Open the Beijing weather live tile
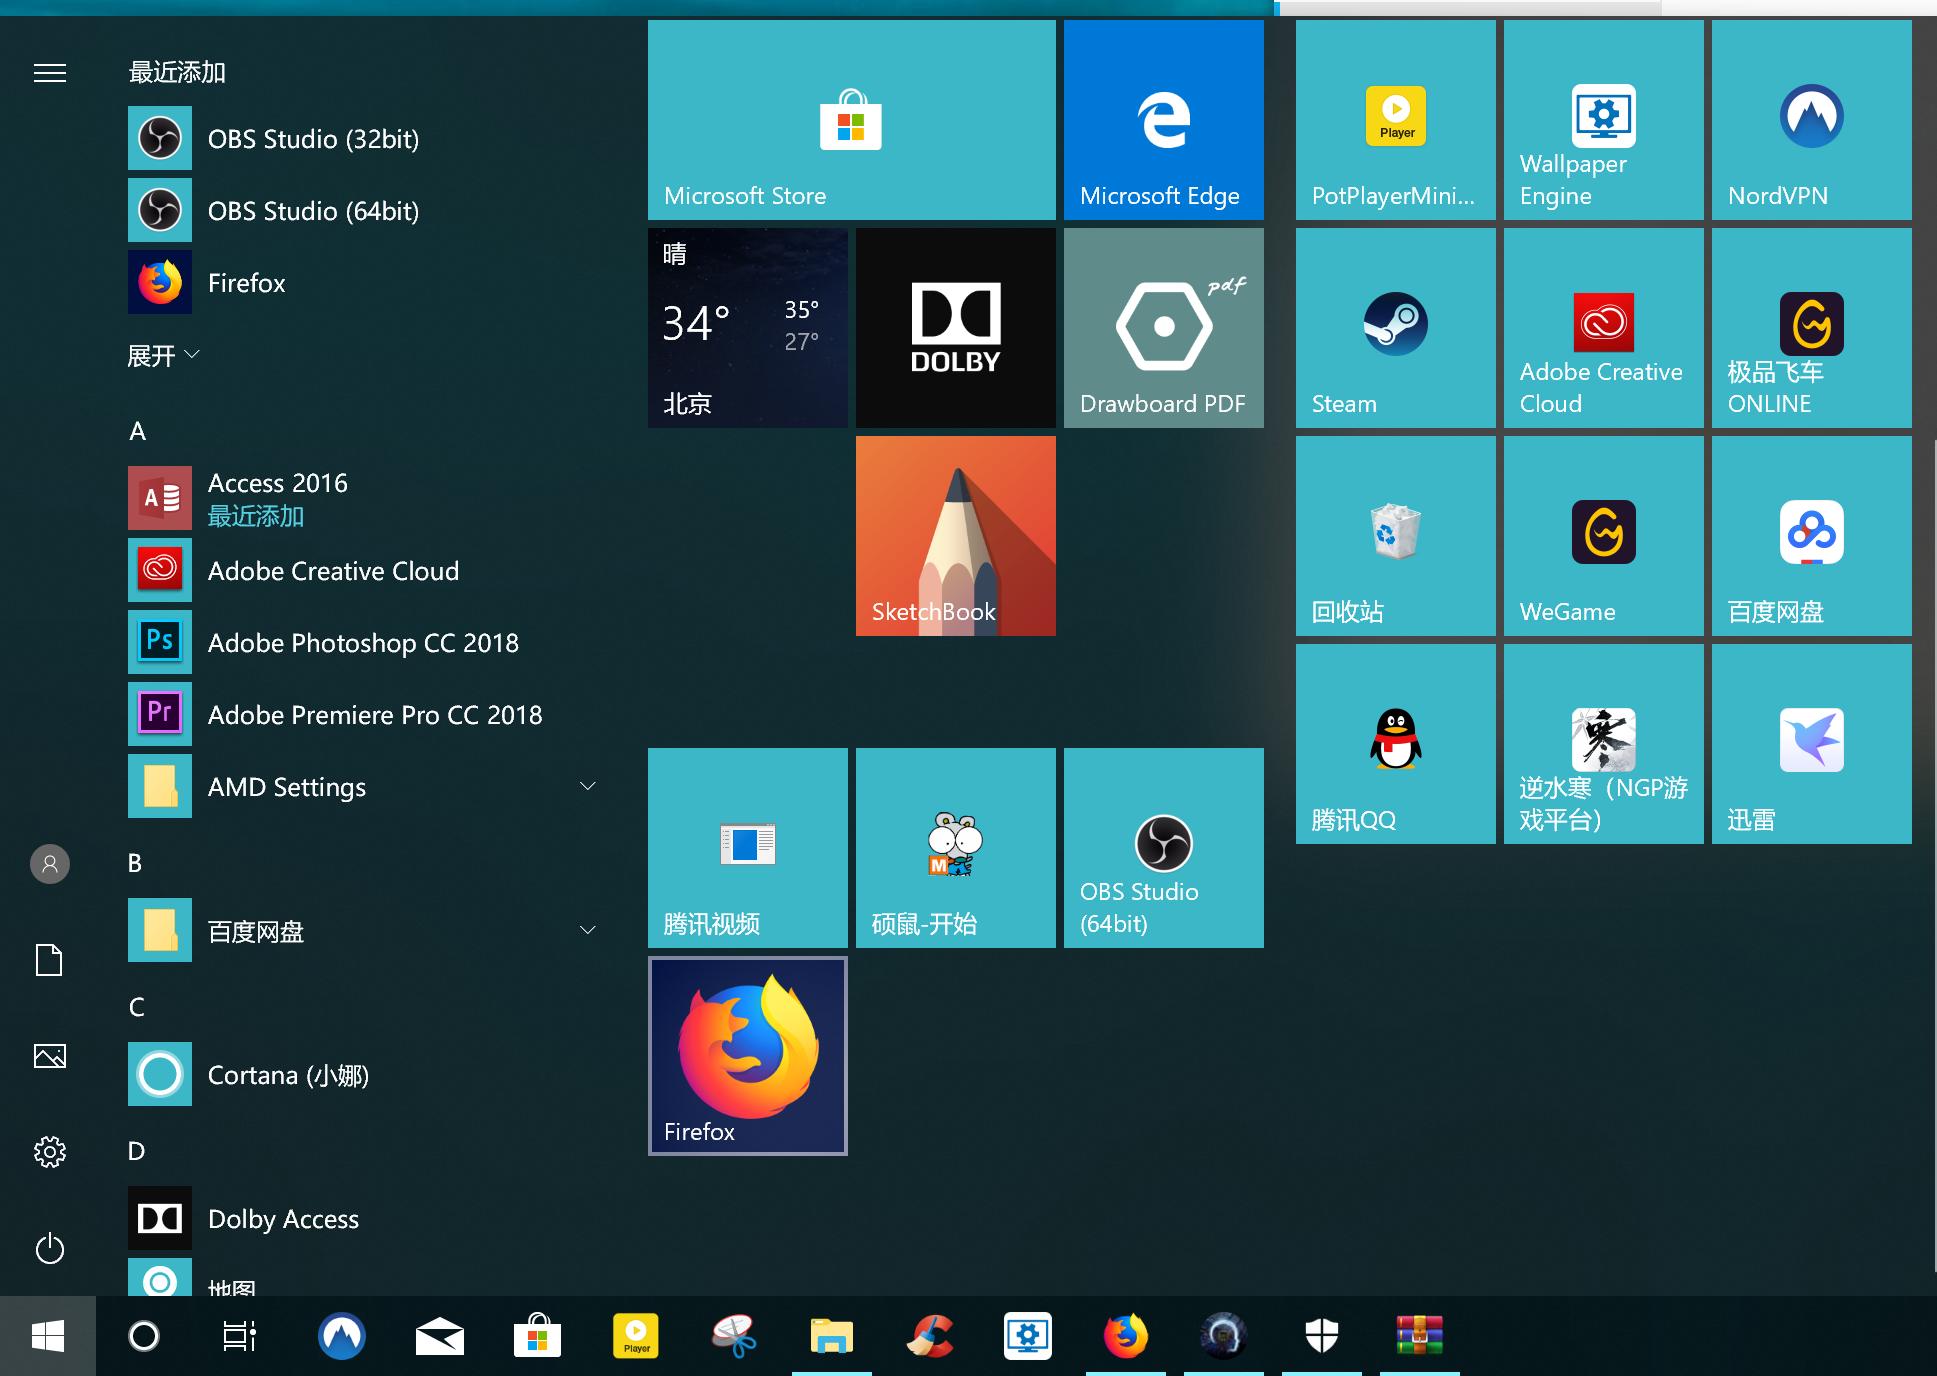 click(x=747, y=328)
